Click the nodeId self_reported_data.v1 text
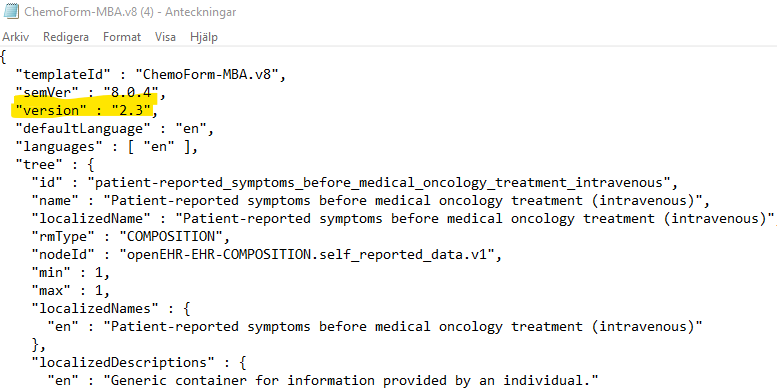Viewport: 777px width, 391px height. pyautogui.click(x=307, y=255)
